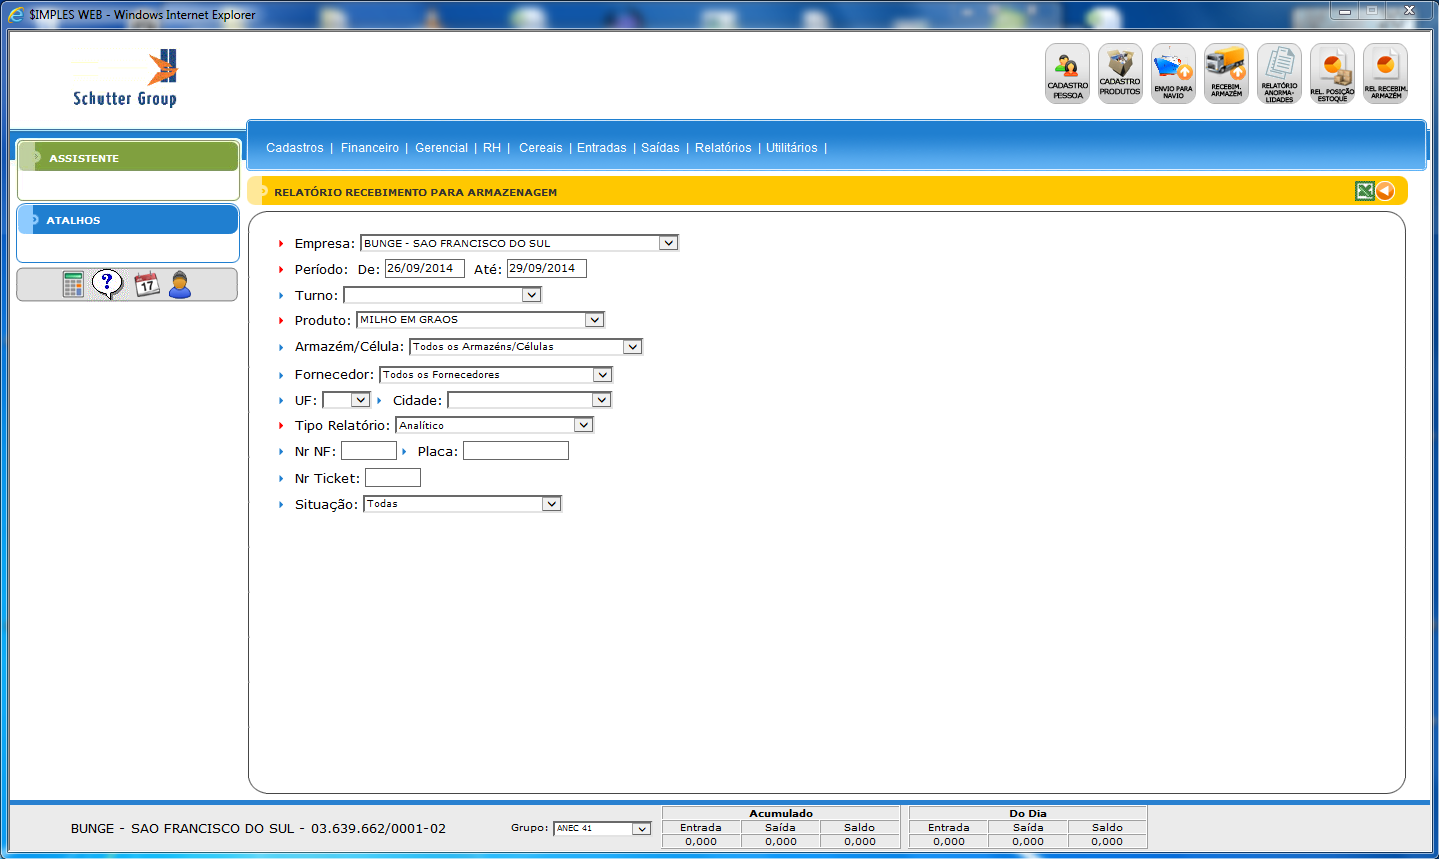Open the Produto dropdown list

click(594, 320)
